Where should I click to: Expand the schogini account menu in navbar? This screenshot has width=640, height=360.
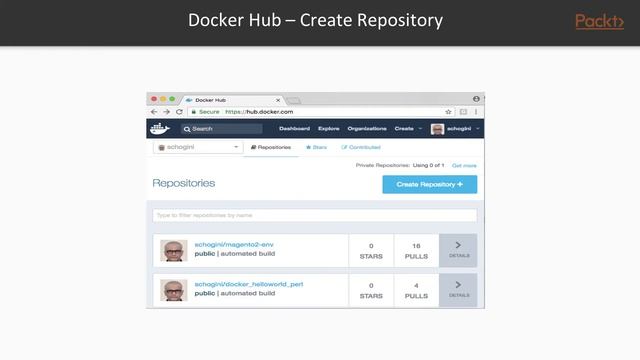pos(463,129)
